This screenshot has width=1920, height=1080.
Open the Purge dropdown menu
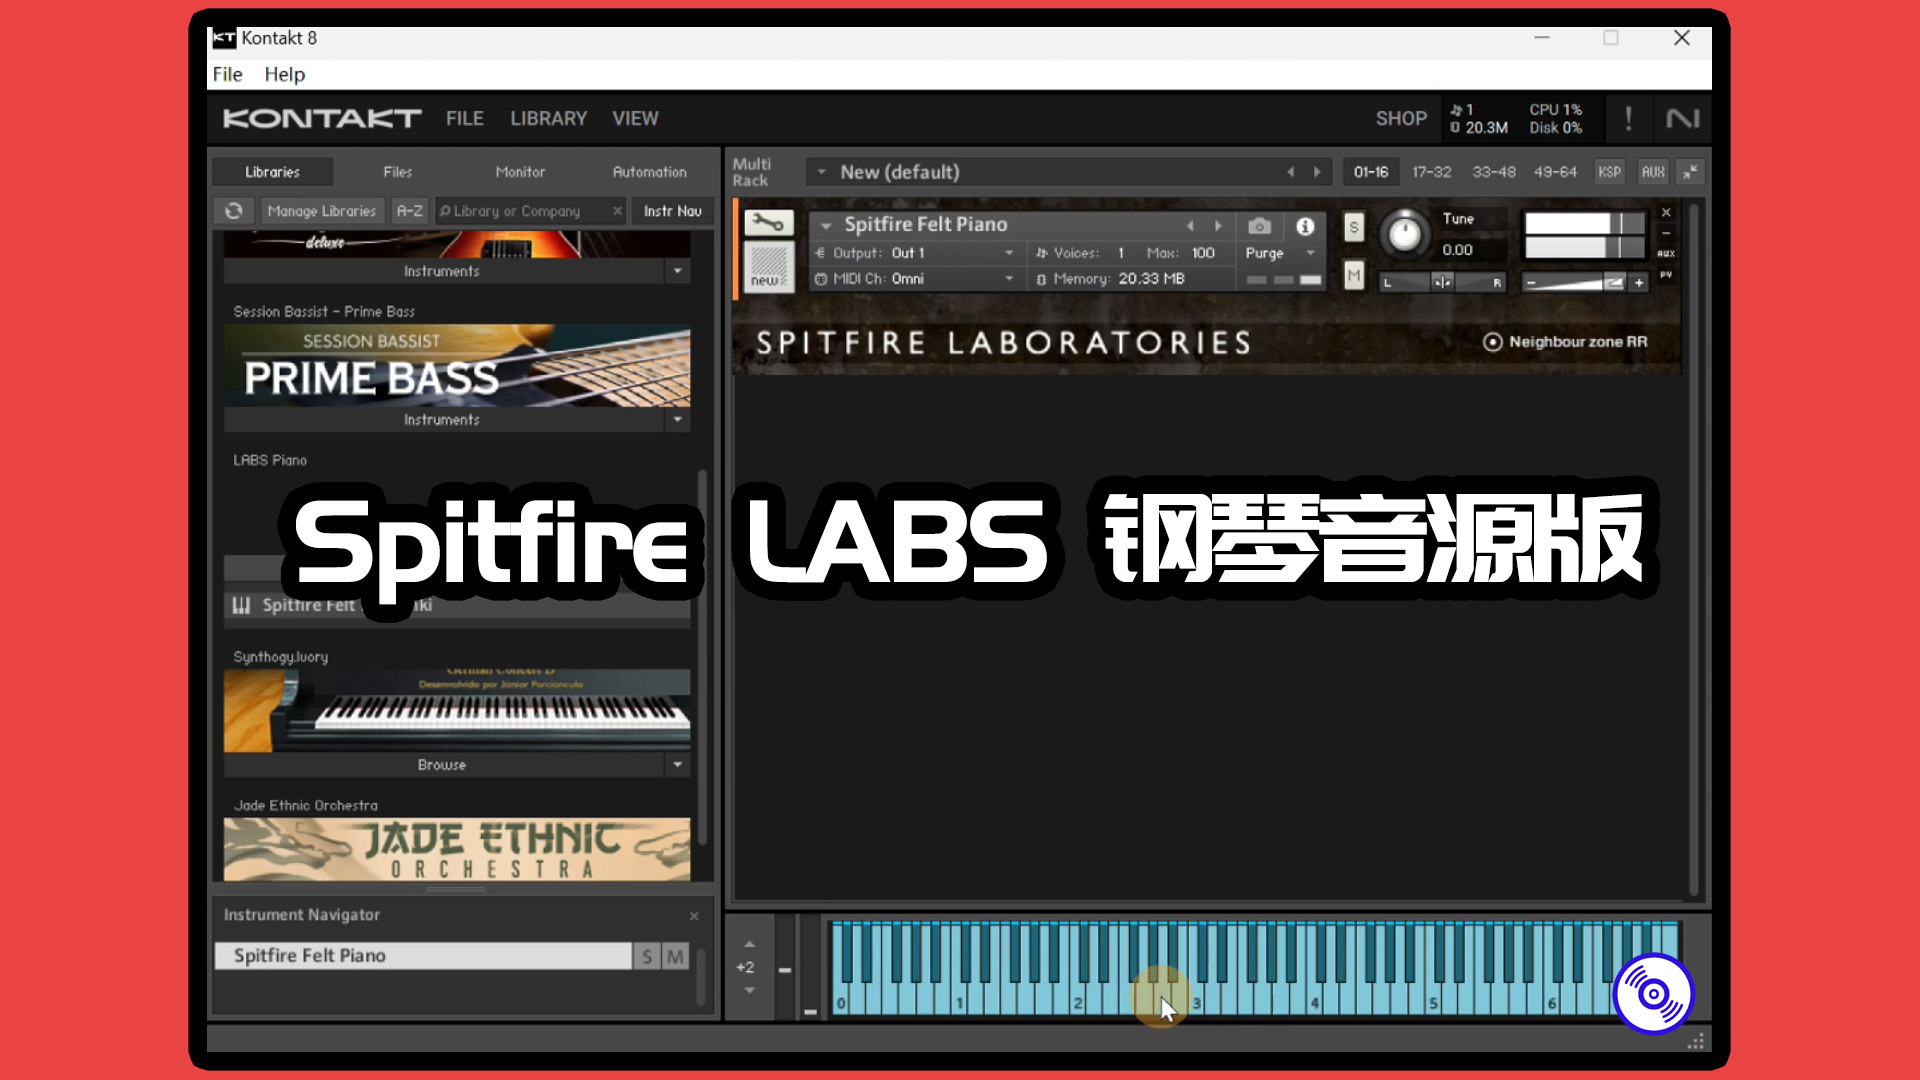[x=1280, y=253]
